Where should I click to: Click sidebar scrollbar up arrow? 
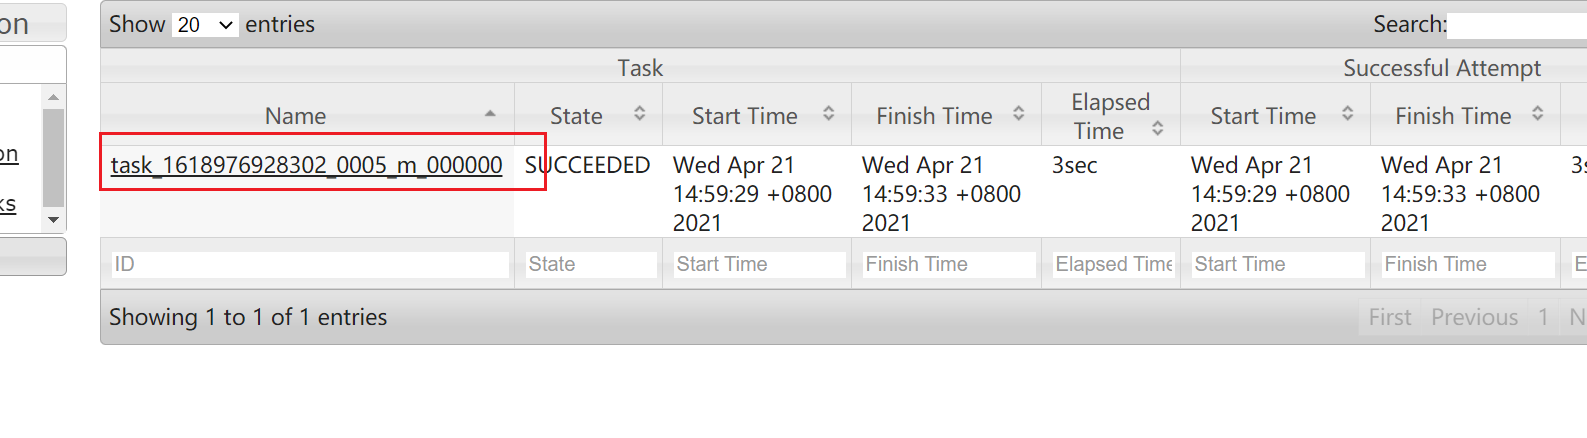(x=54, y=97)
